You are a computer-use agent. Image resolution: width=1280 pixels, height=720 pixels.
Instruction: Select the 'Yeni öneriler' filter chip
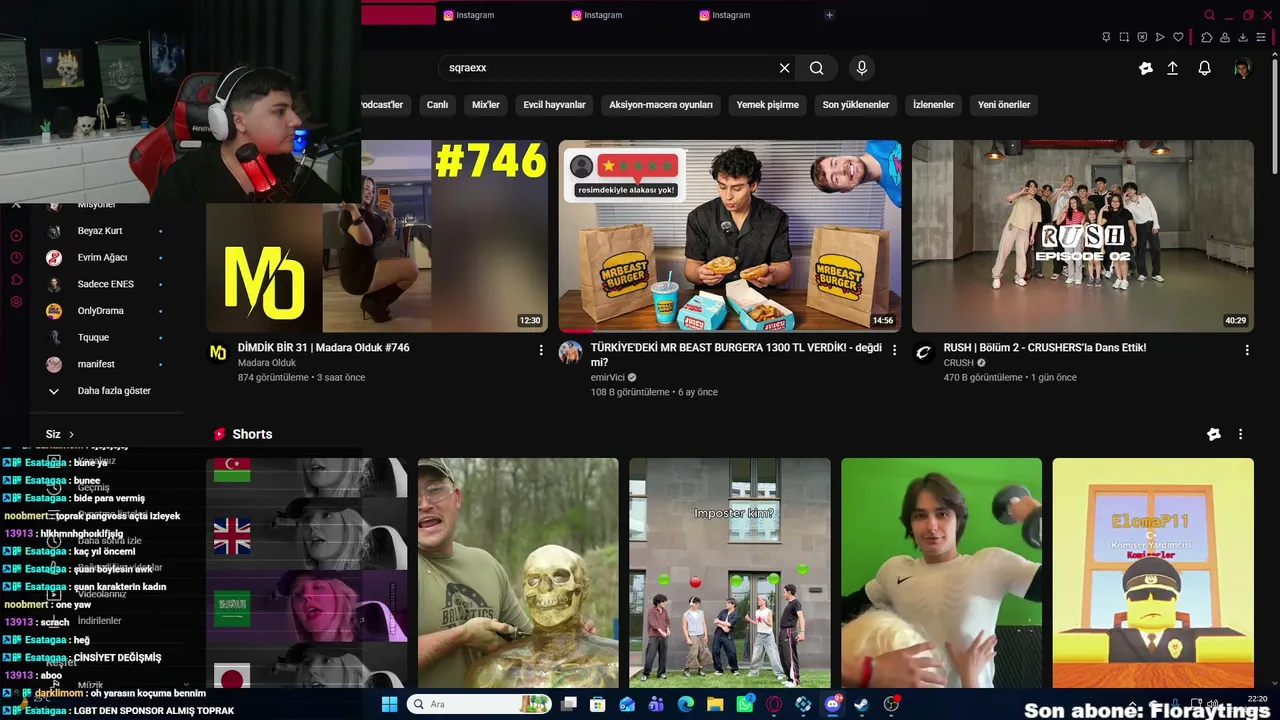(1004, 104)
